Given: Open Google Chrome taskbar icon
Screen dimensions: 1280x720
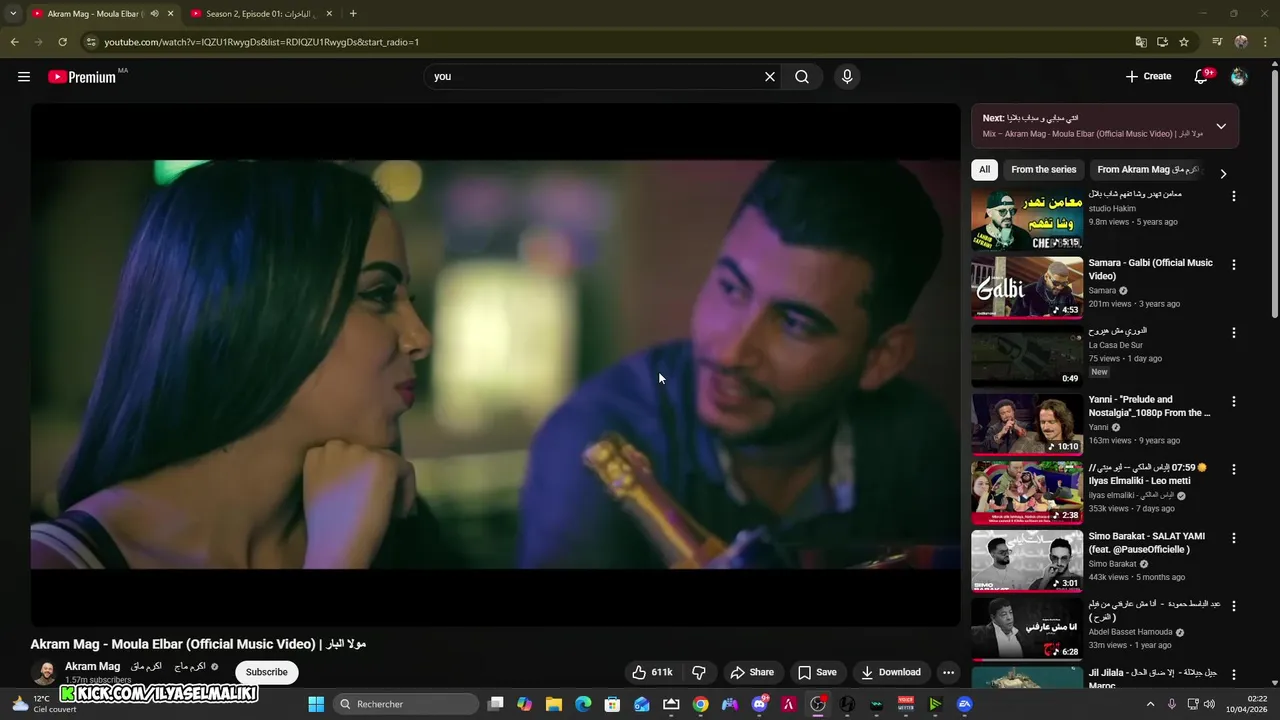Looking at the screenshot, I should click(x=700, y=704).
